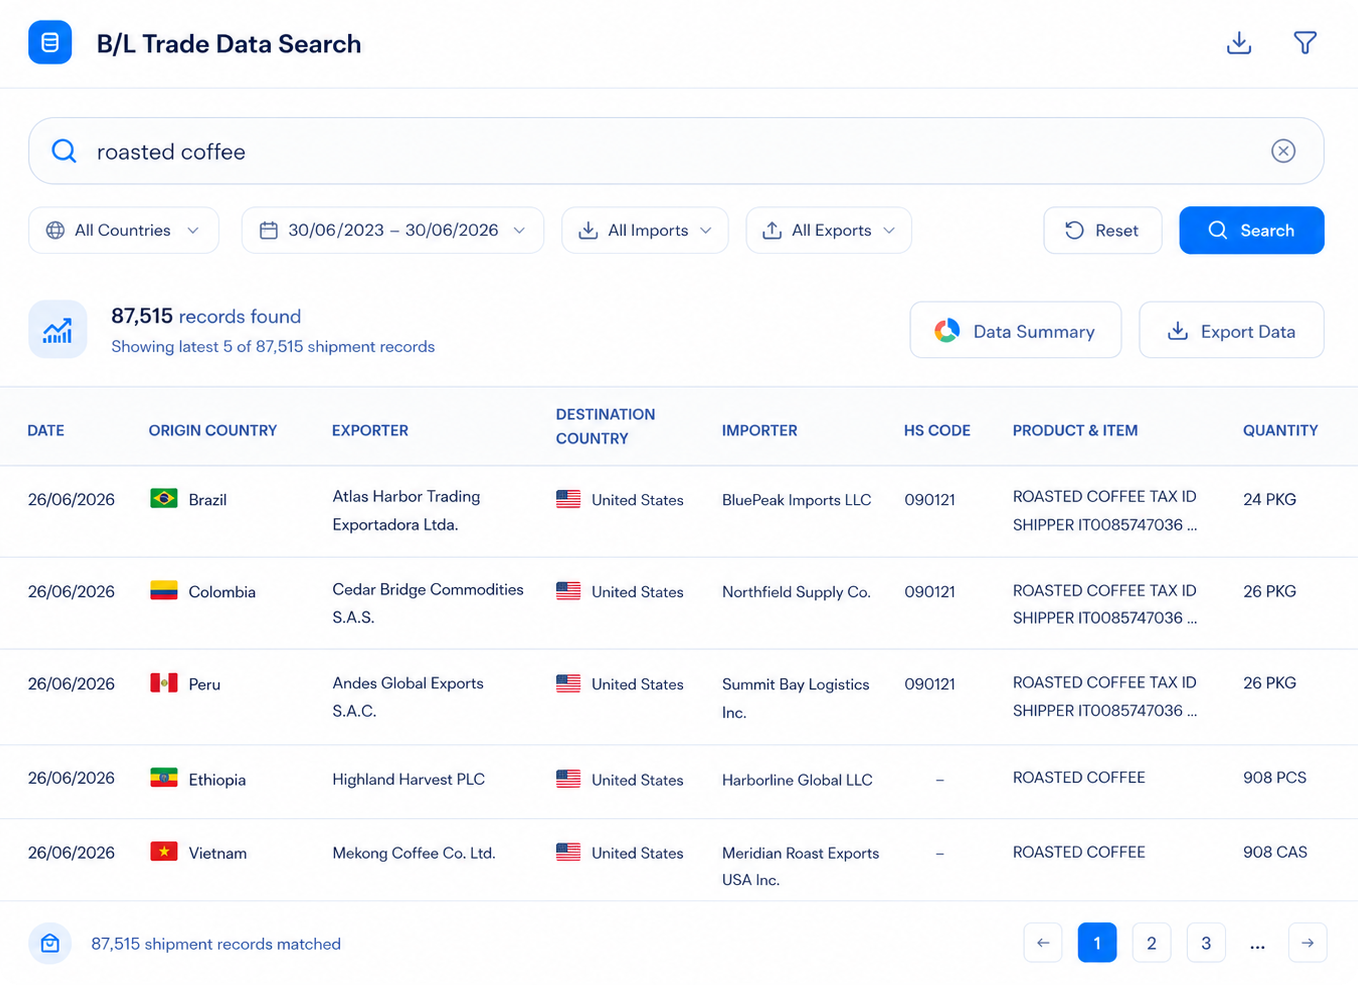The image size is (1358, 985).
Task: Click importer Northfield Supply Co.
Action: (796, 592)
